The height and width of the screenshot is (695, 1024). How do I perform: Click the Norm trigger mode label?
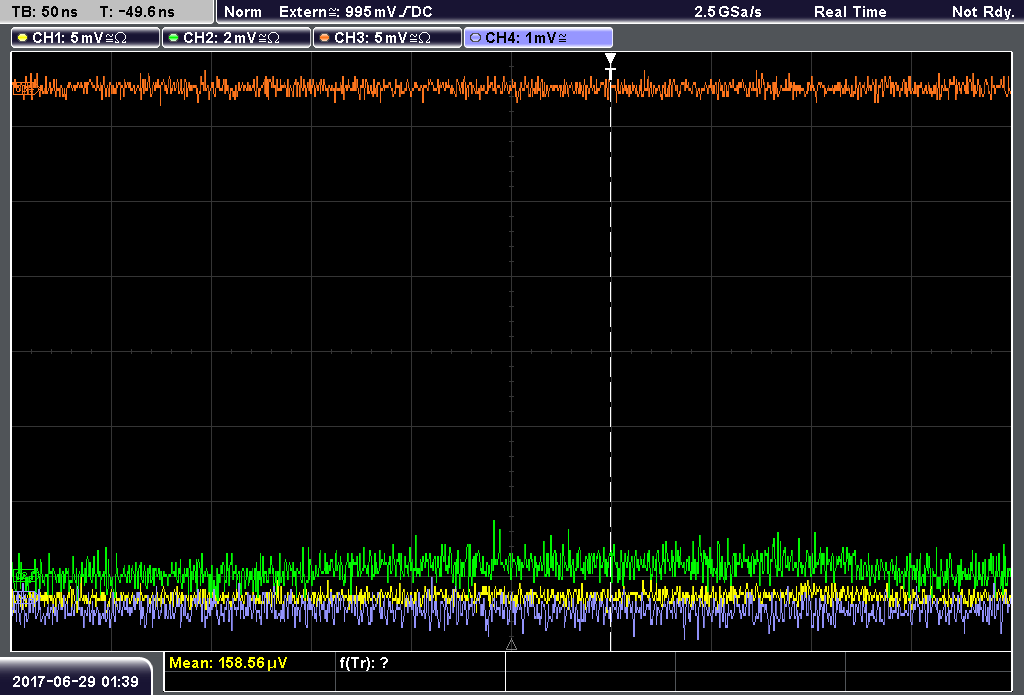click(243, 12)
